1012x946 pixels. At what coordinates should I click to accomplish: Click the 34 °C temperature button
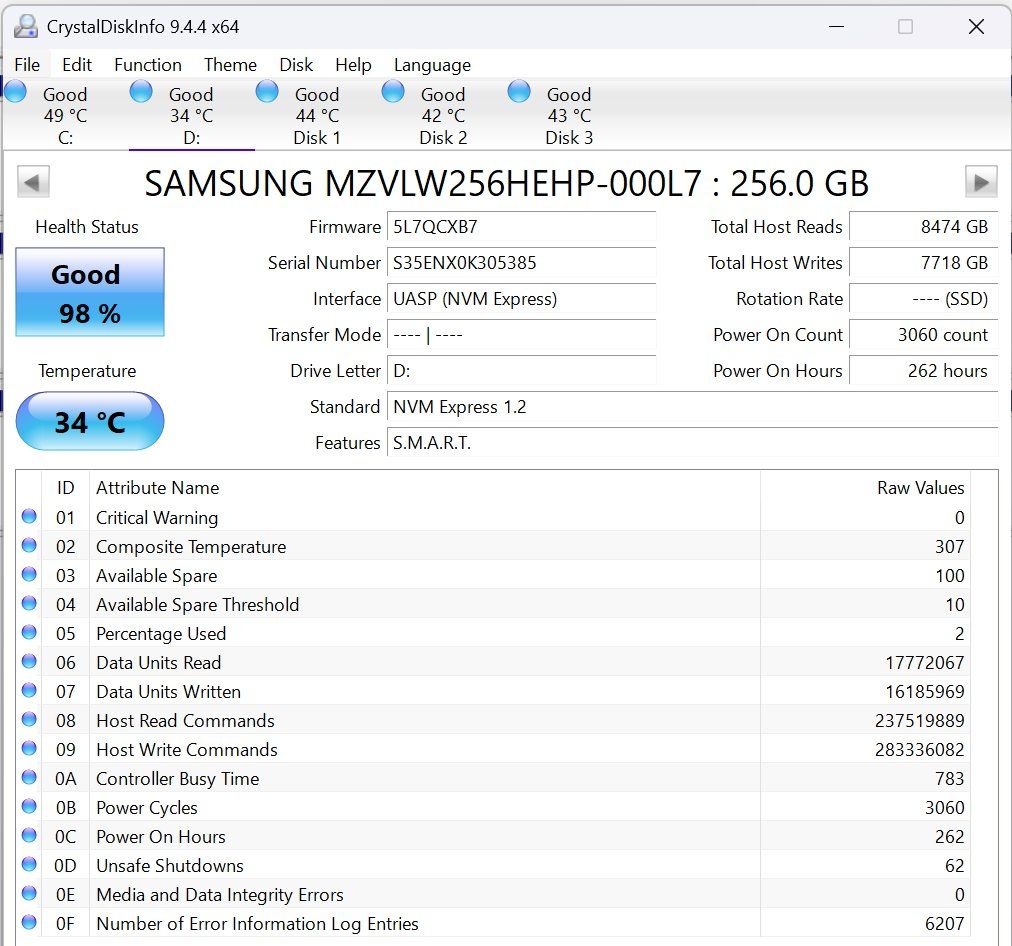point(90,421)
